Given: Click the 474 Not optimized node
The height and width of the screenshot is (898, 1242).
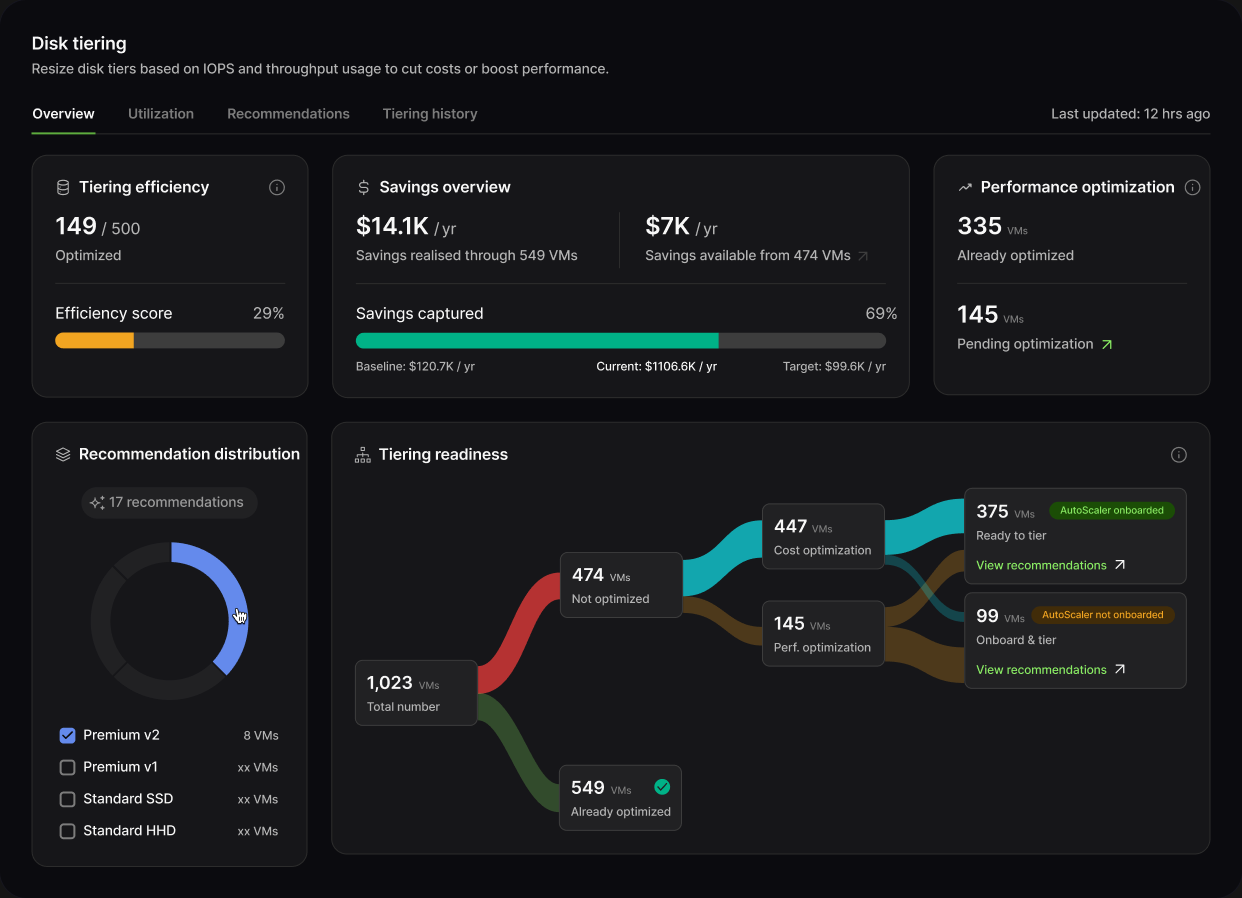Looking at the screenshot, I should click(x=621, y=585).
